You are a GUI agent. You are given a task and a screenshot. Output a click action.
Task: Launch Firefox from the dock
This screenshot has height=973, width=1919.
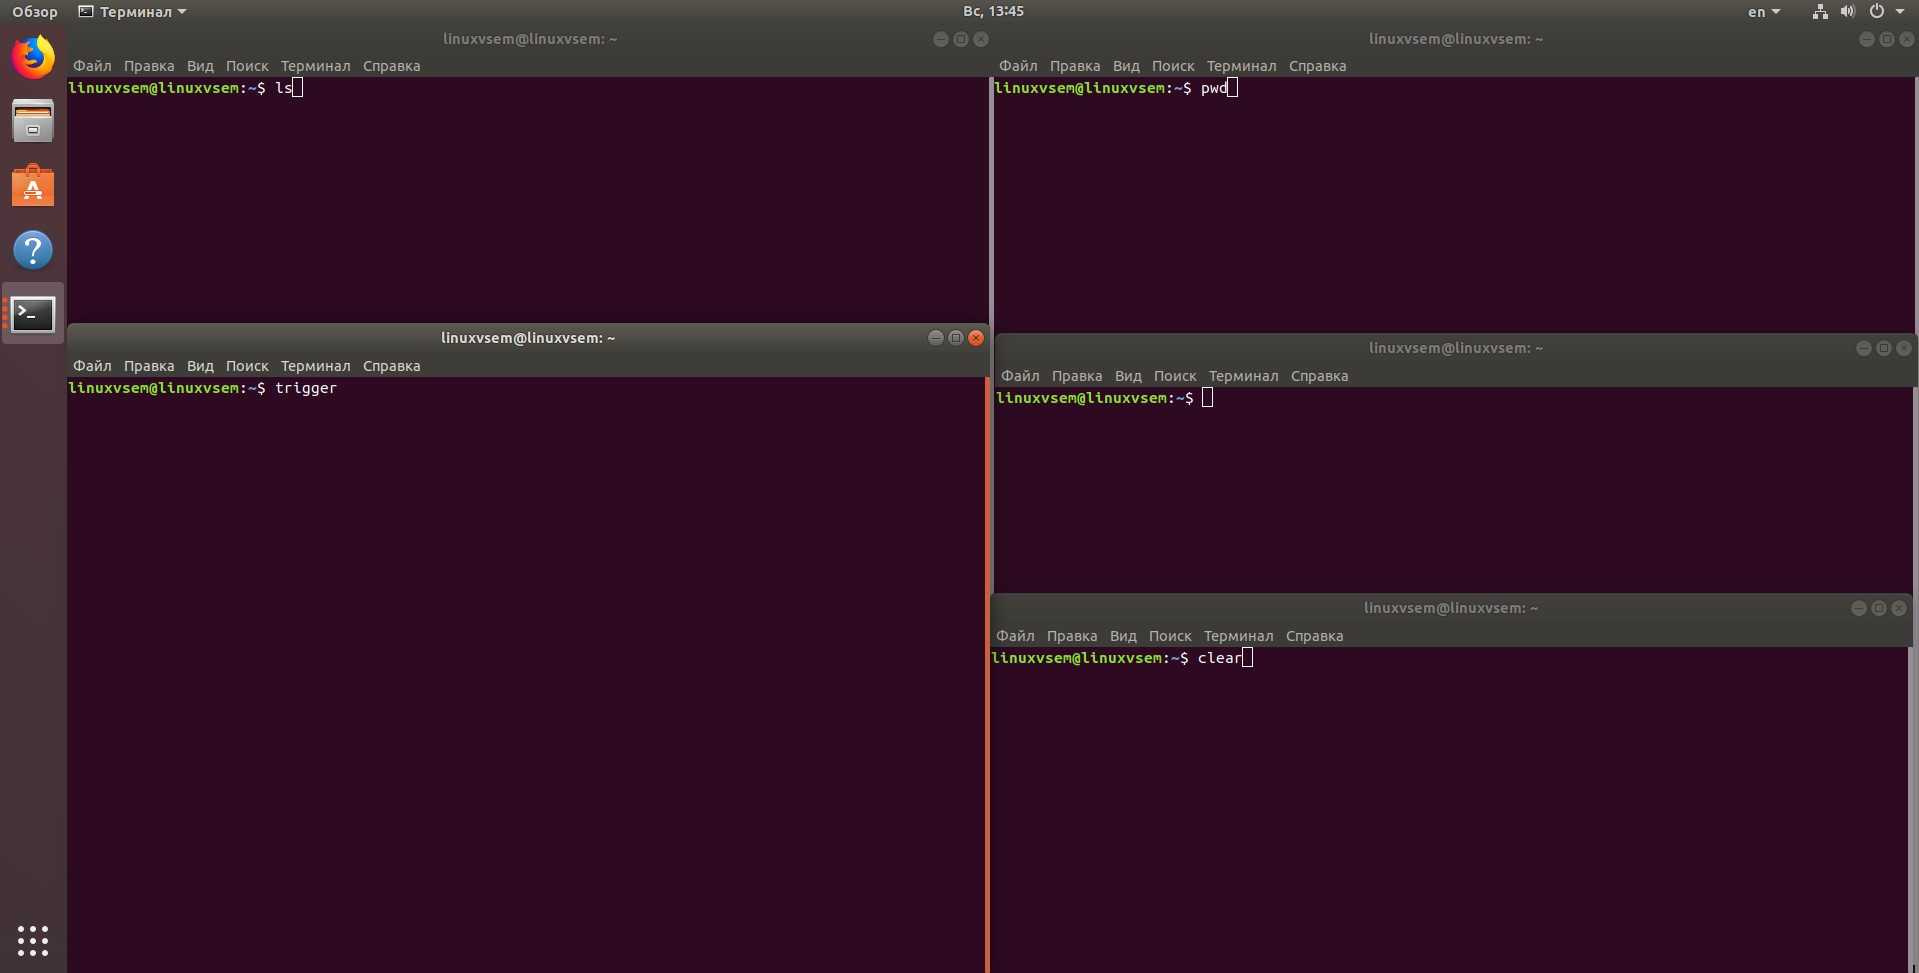click(33, 57)
